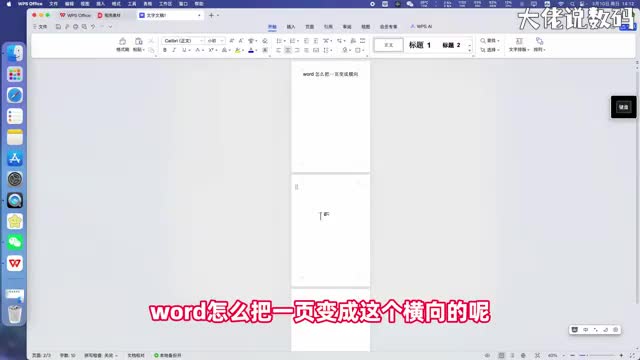Apply the font color A swatch
The height and width of the screenshot is (360, 640).
coord(251,50)
